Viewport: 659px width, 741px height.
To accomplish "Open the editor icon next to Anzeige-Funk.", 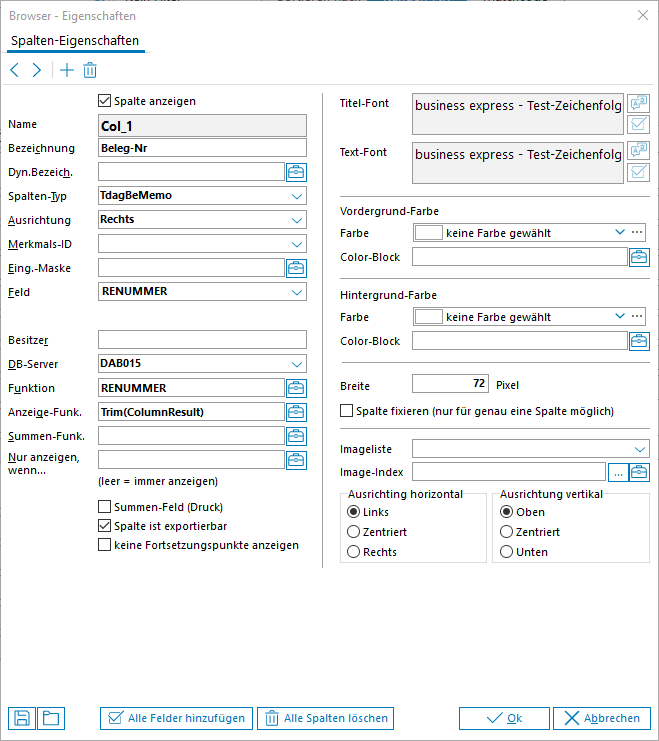I will 296,412.
